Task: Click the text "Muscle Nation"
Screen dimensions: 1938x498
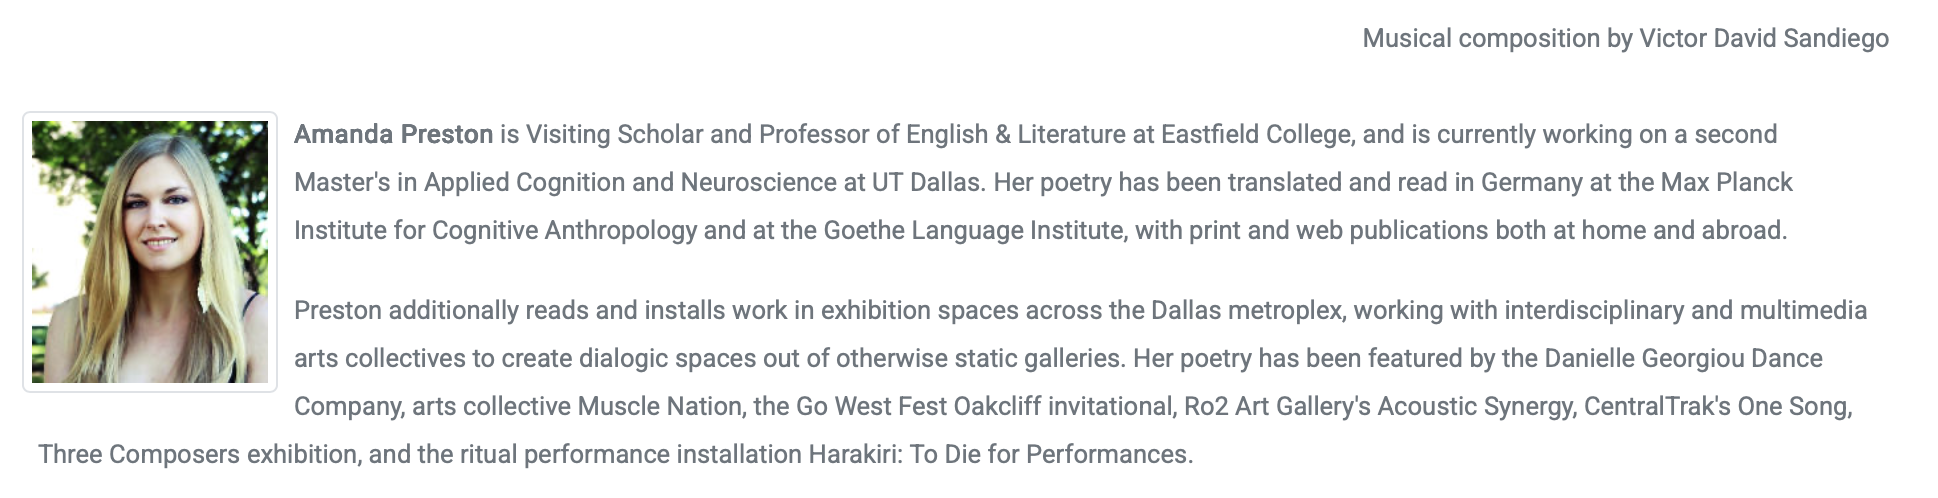Action: (659, 407)
